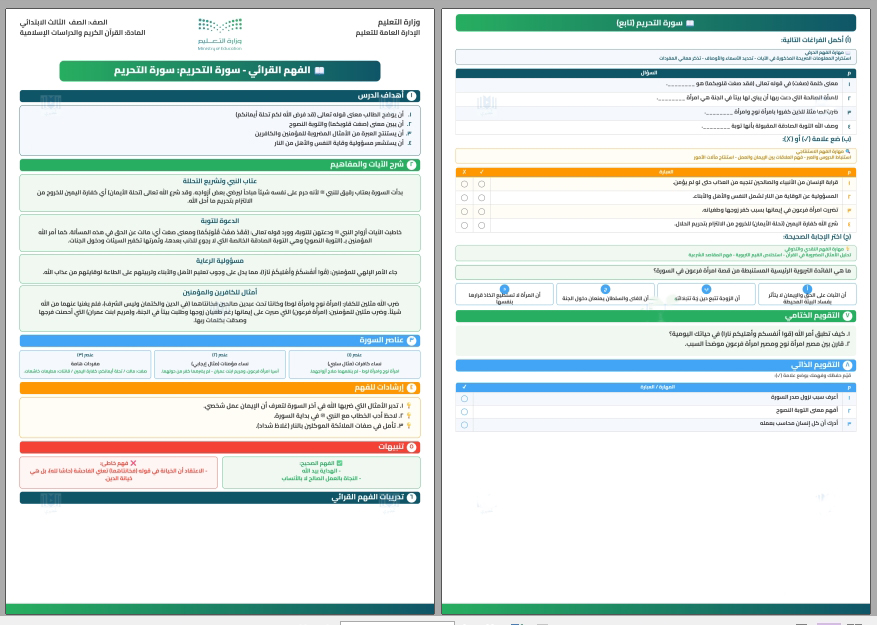The height and width of the screenshot is (625, 877).
Task: Mark false for statement قرابة الإنسان من الأنبياء
Action: click(464, 184)
